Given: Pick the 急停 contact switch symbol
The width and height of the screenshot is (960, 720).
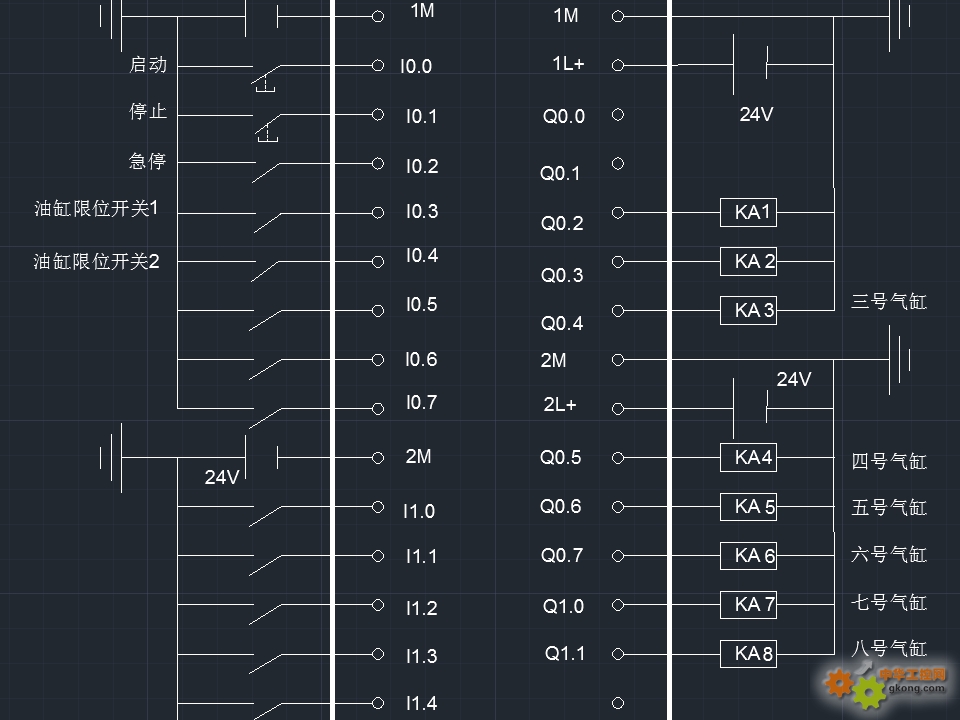Looking at the screenshot, I should (x=267, y=173).
